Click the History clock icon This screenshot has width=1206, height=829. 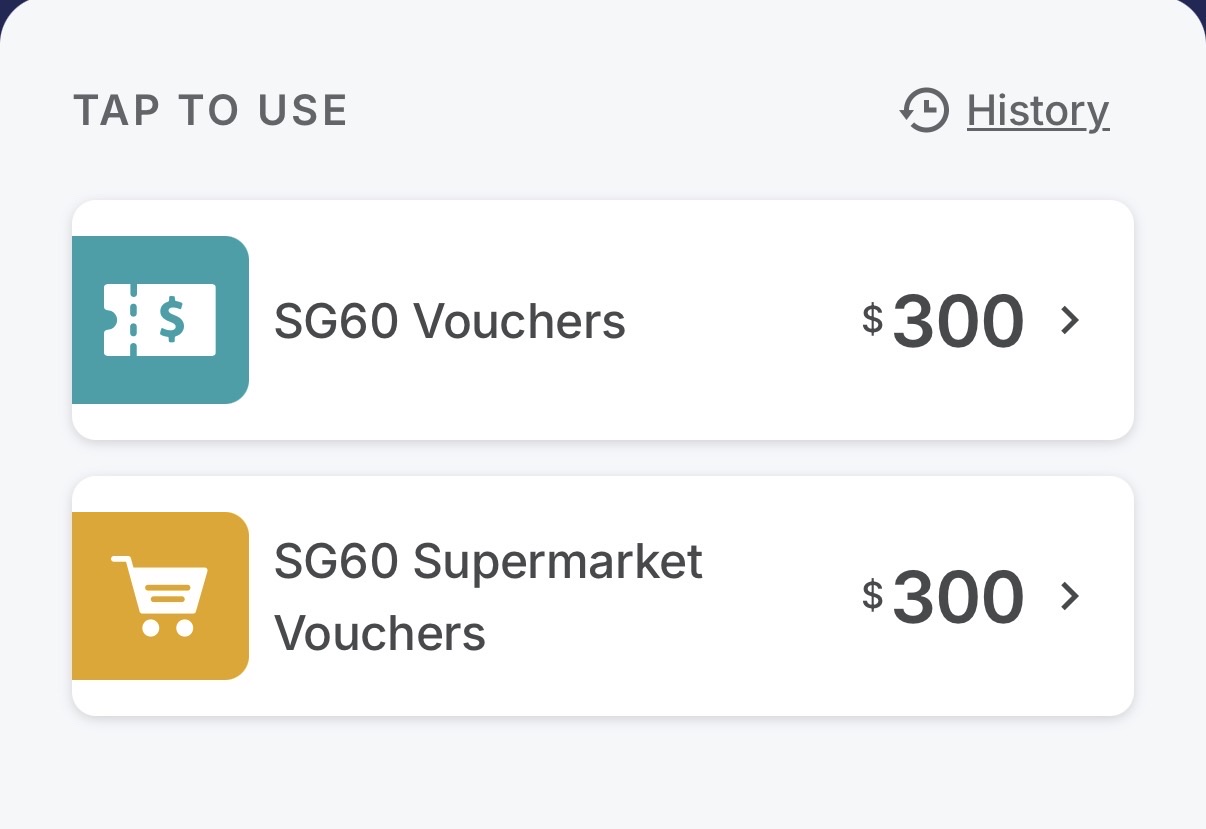(924, 111)
